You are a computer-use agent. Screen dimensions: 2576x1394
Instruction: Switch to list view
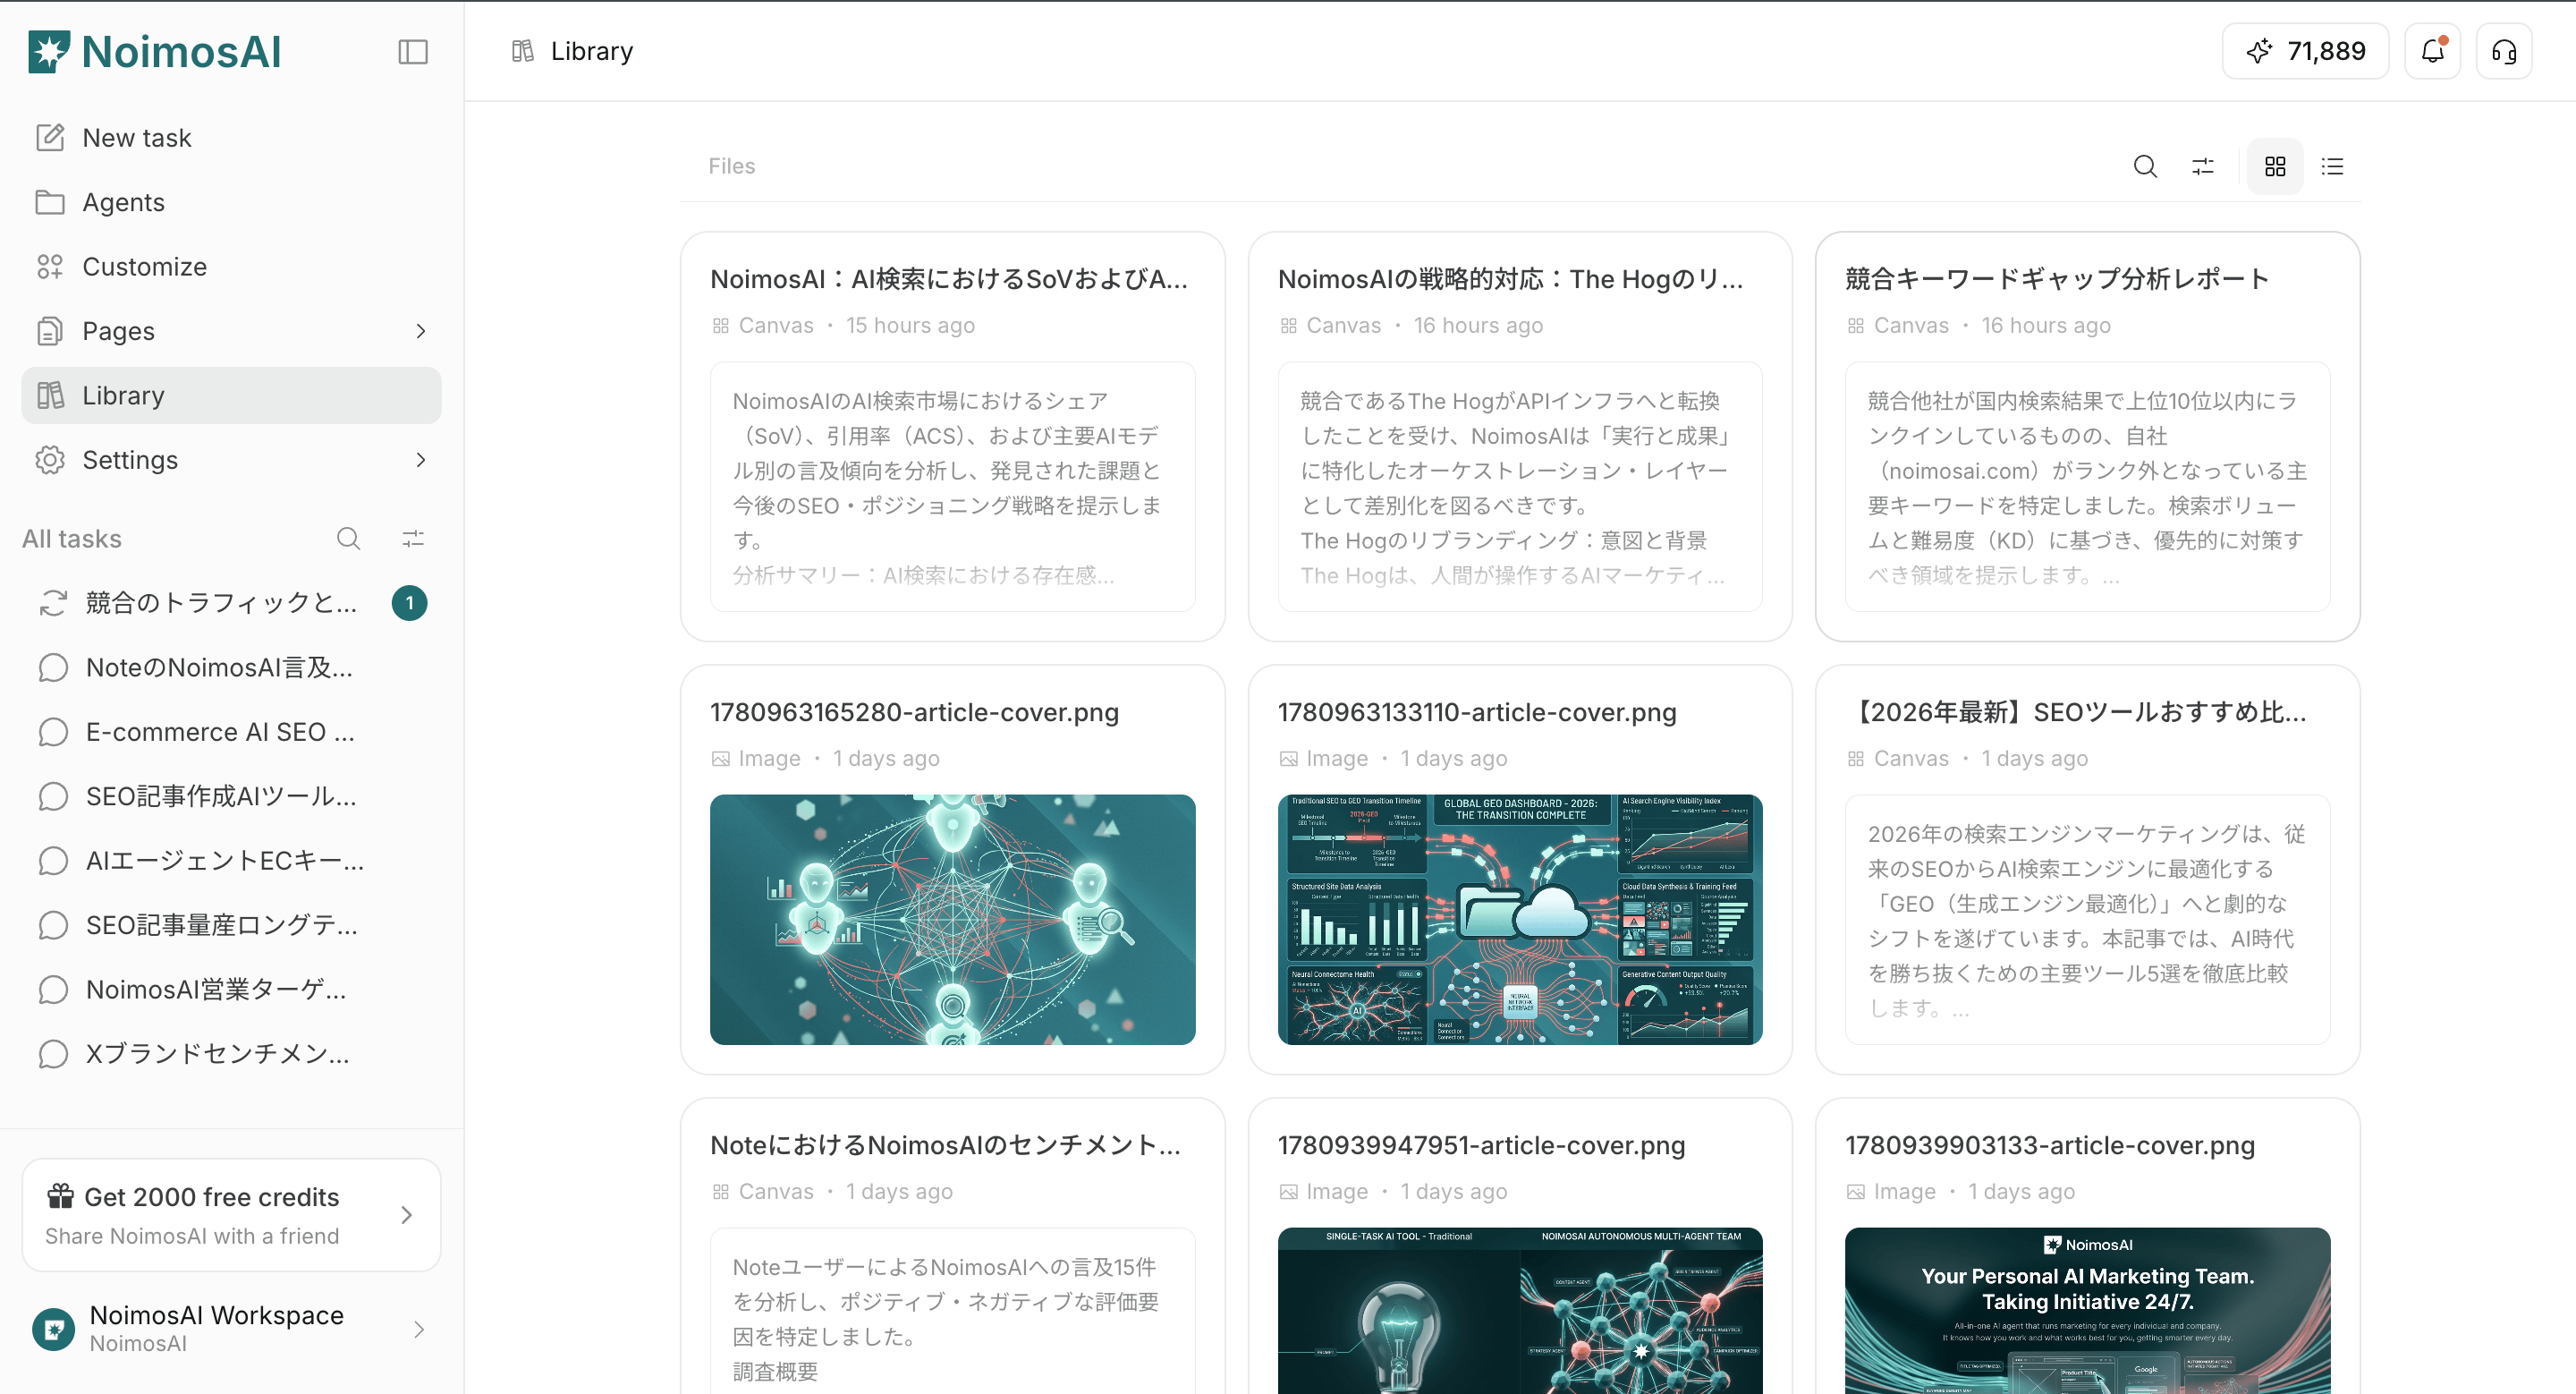pos(2333,166)
